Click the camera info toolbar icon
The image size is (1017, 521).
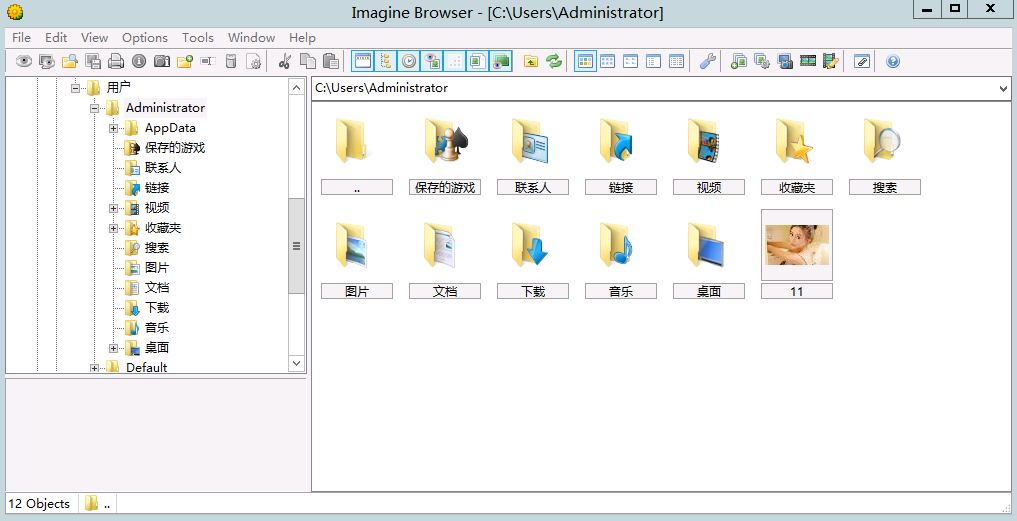pos(162,62)
